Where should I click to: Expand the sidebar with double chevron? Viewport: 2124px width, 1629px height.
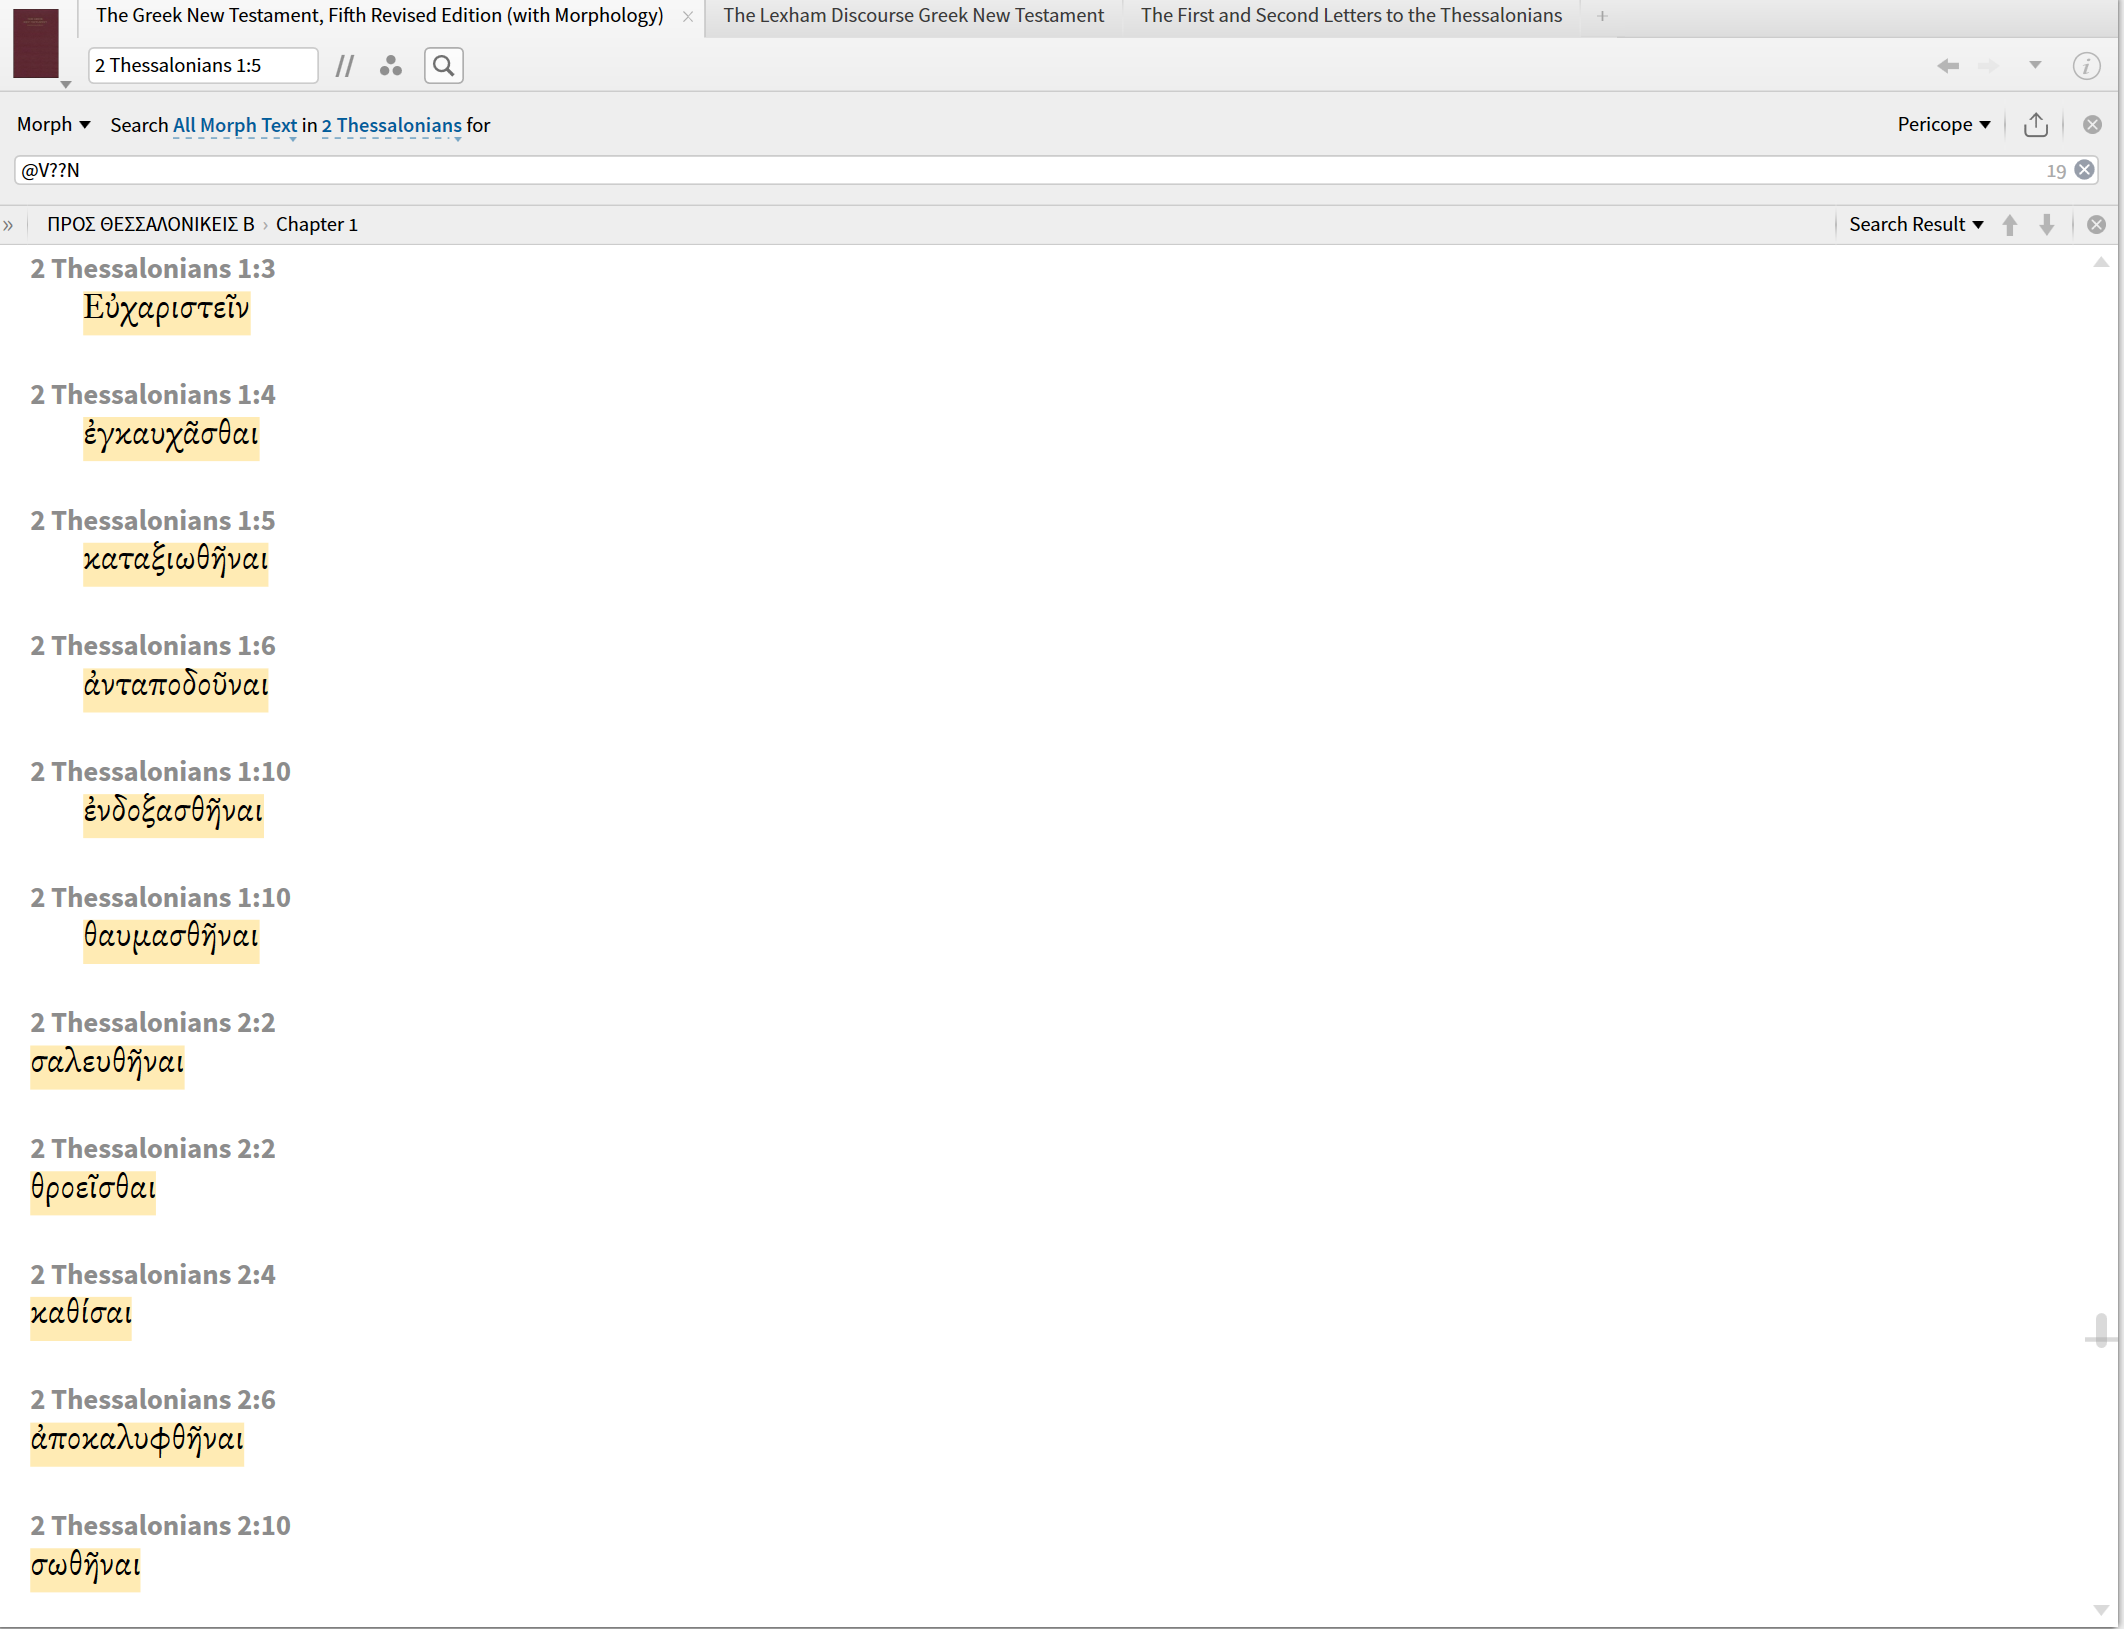click(x=9, y=225)
